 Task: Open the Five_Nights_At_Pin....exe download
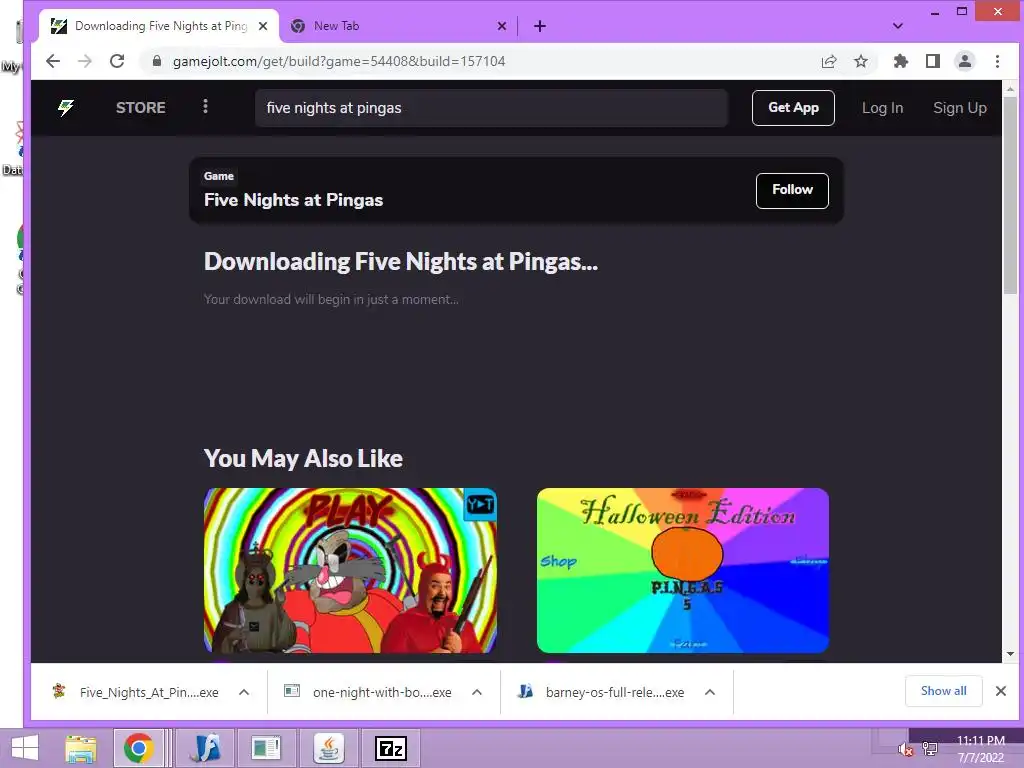coord(137,692)
